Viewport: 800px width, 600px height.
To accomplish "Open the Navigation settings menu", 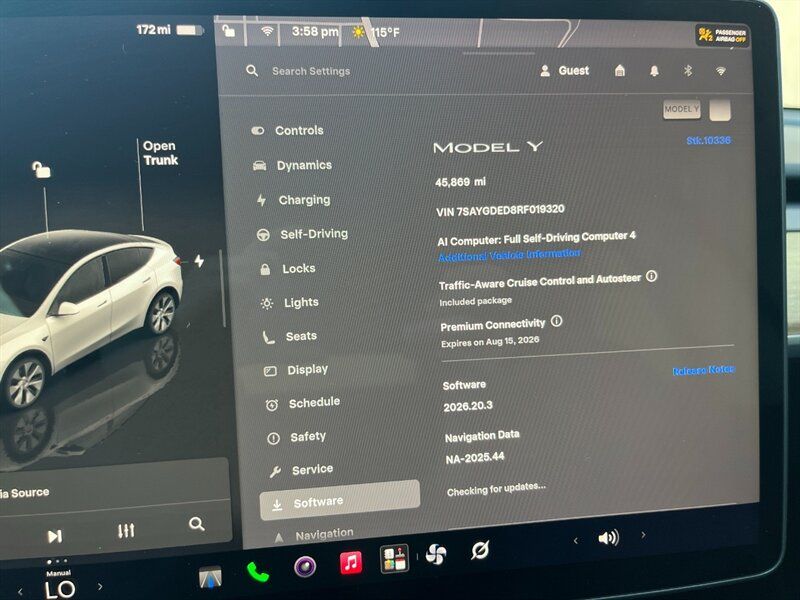I will 314,535.
